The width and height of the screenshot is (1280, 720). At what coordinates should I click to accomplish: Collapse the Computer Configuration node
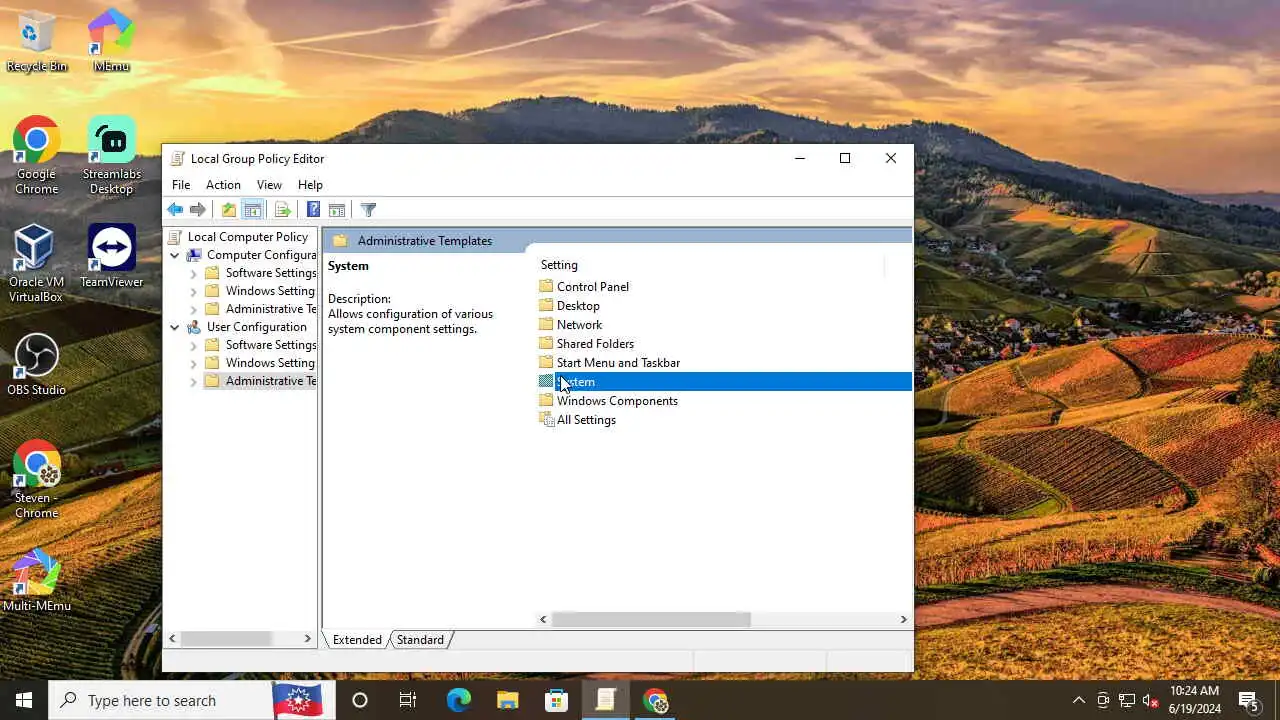(175, 255)
